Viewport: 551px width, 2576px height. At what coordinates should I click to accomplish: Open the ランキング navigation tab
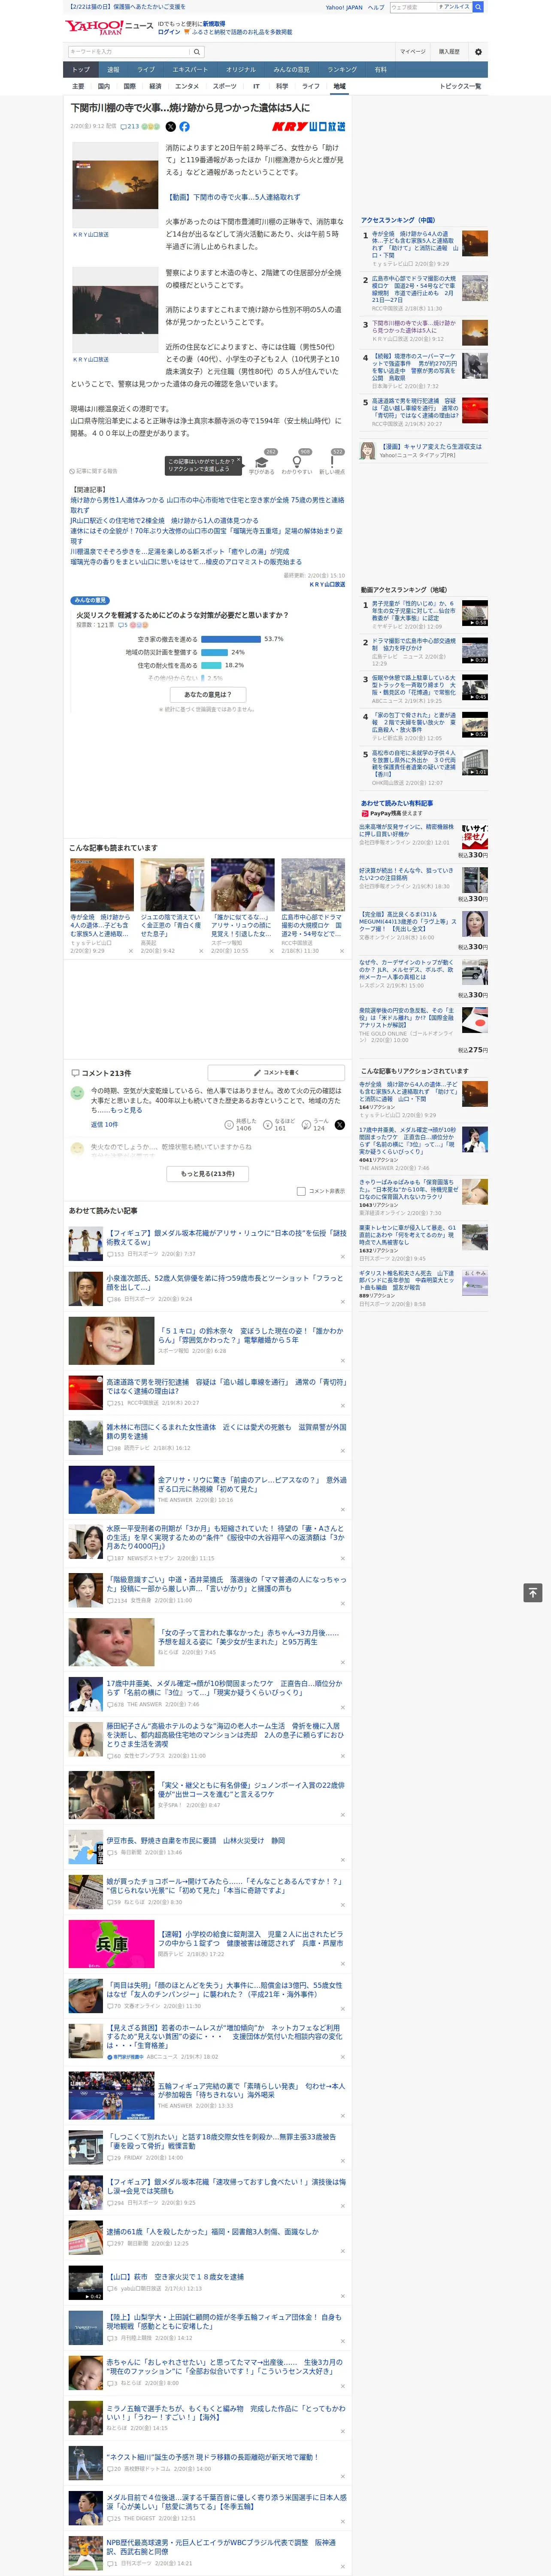(342, 70)
